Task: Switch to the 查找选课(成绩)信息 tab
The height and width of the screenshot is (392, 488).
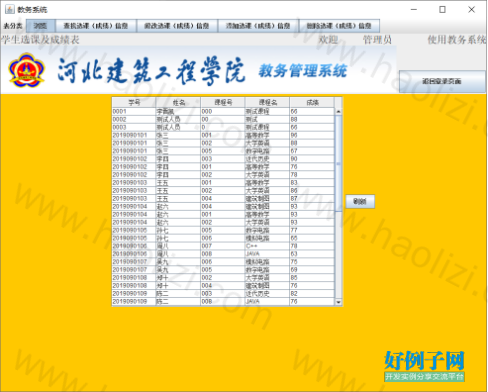Action: click(x=96, y=26)
